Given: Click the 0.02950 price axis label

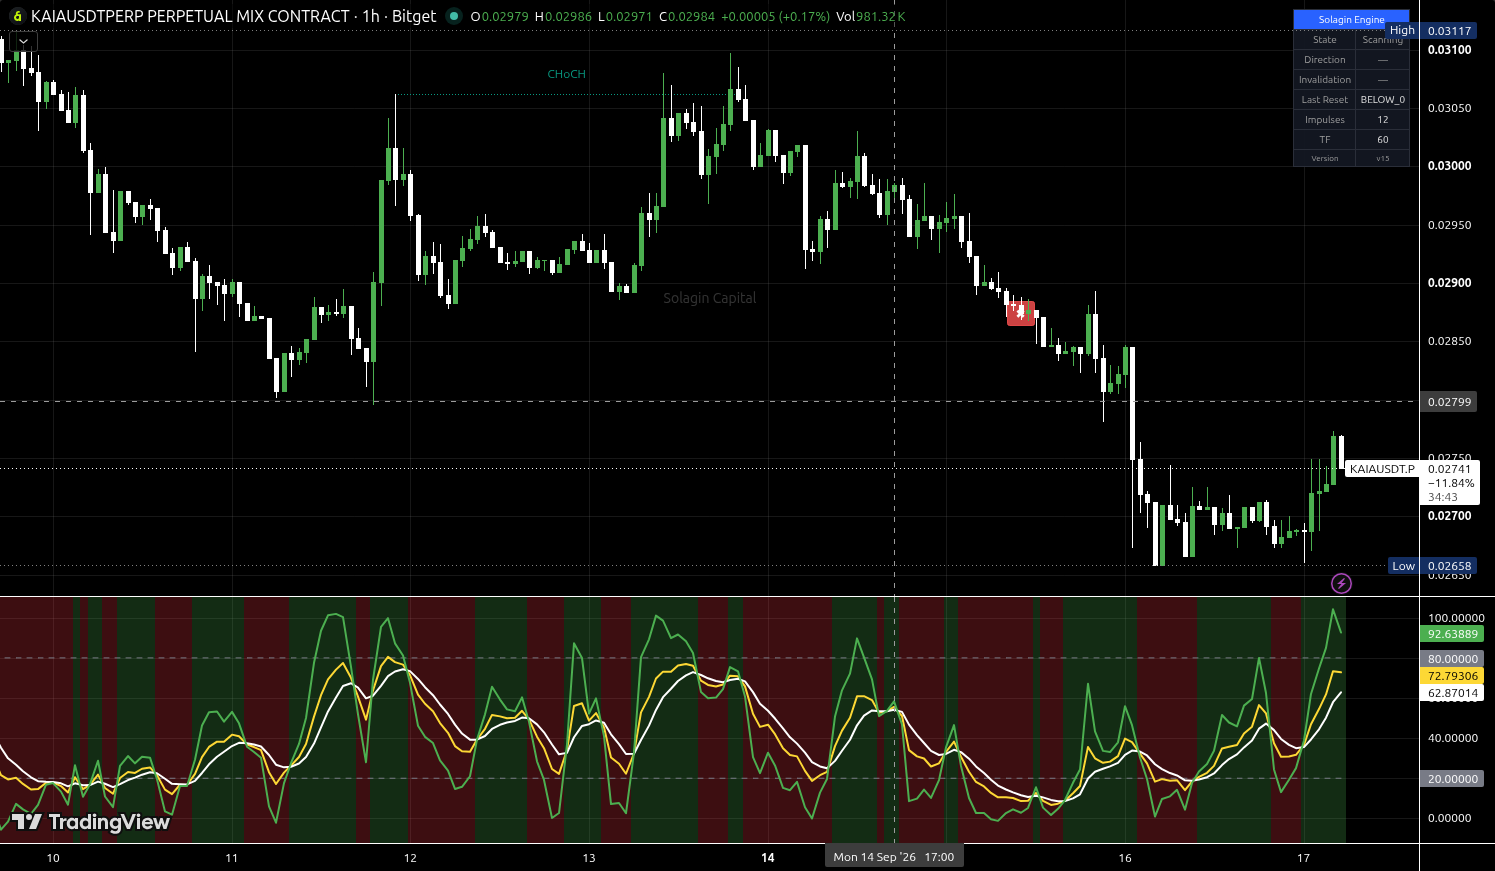Looking at the screenshot, I should pos(1449,225).
